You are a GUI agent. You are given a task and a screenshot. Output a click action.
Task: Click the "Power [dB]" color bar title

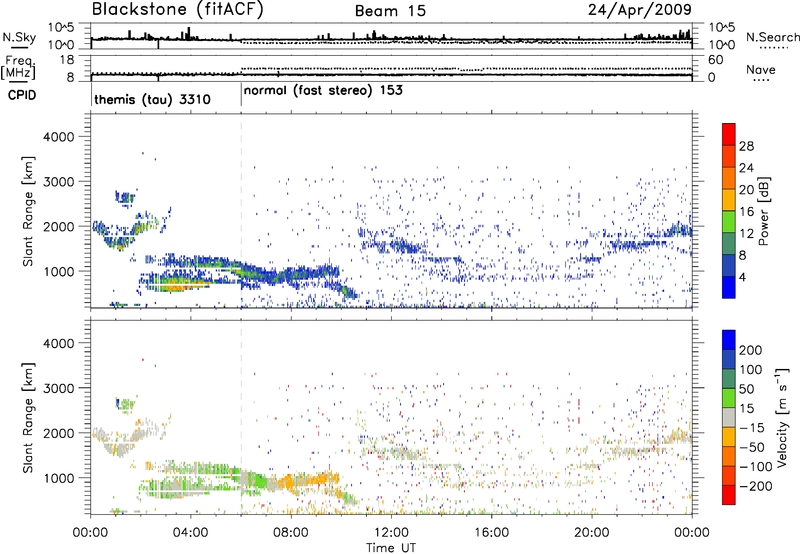point(764,211)
